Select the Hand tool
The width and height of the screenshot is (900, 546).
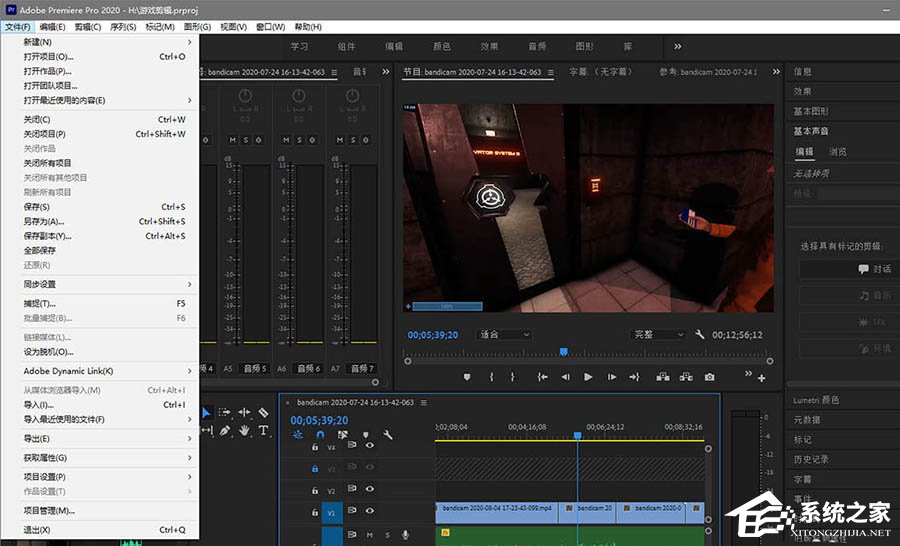[x=245, y=431]
